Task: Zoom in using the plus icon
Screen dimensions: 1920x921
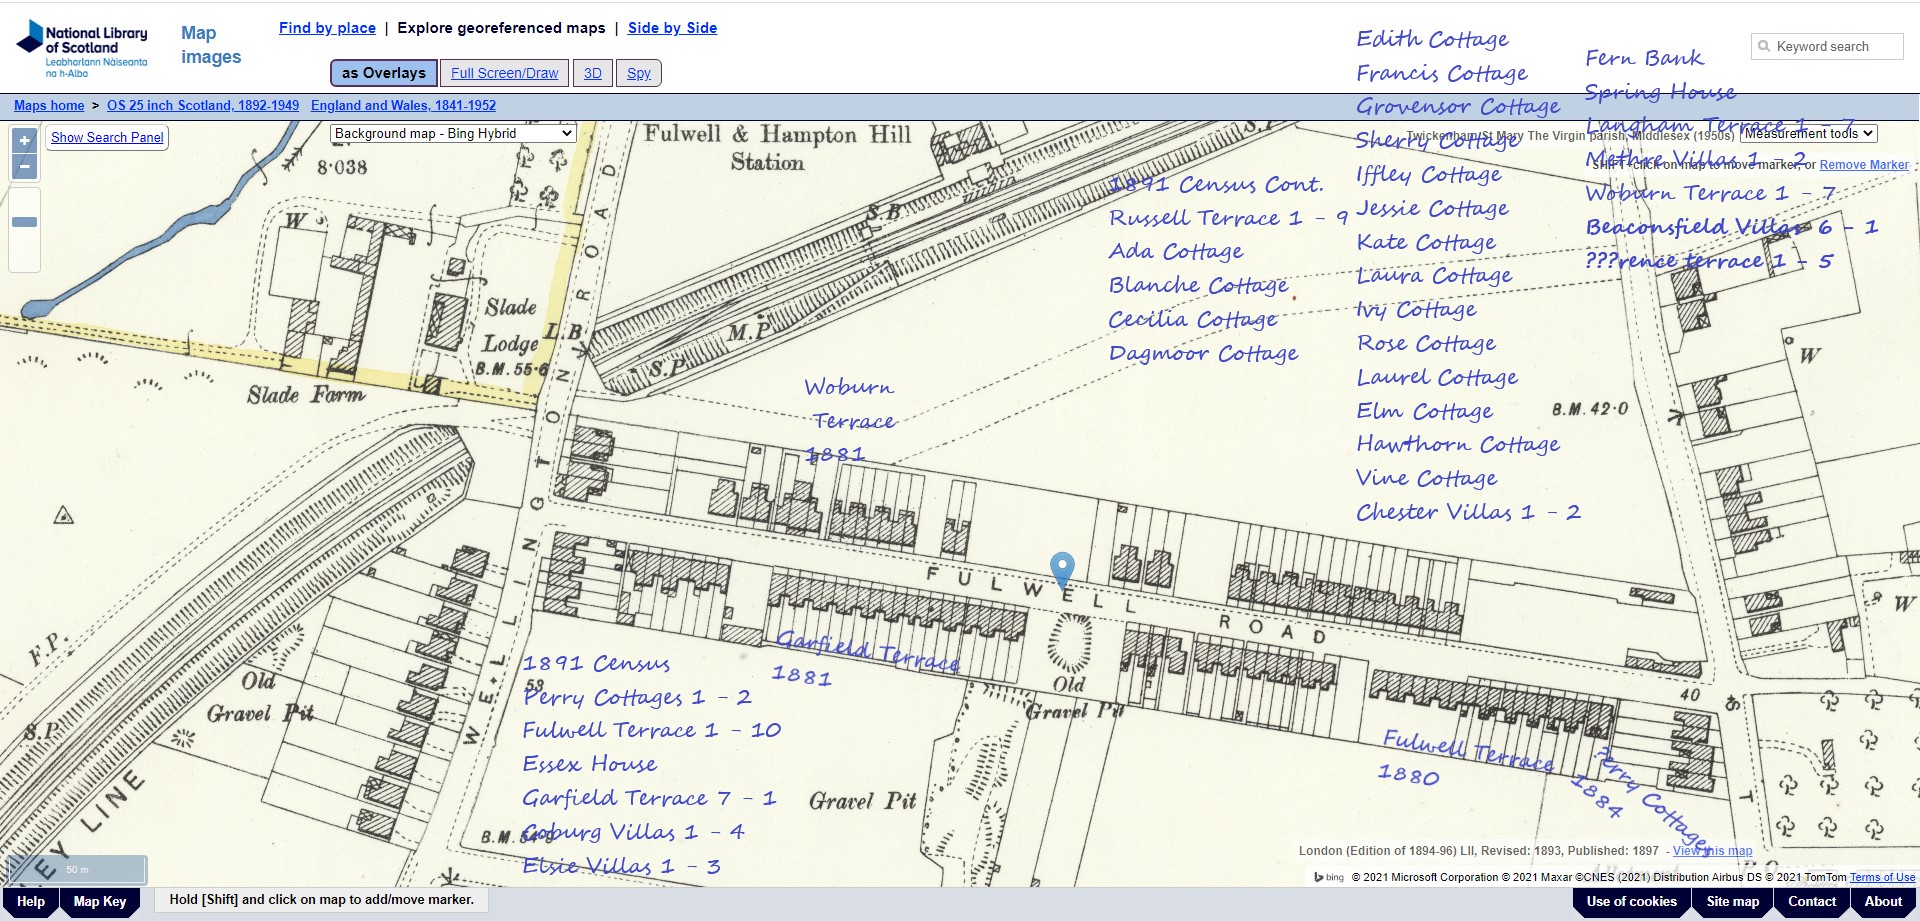Action: tap(23, 140)
